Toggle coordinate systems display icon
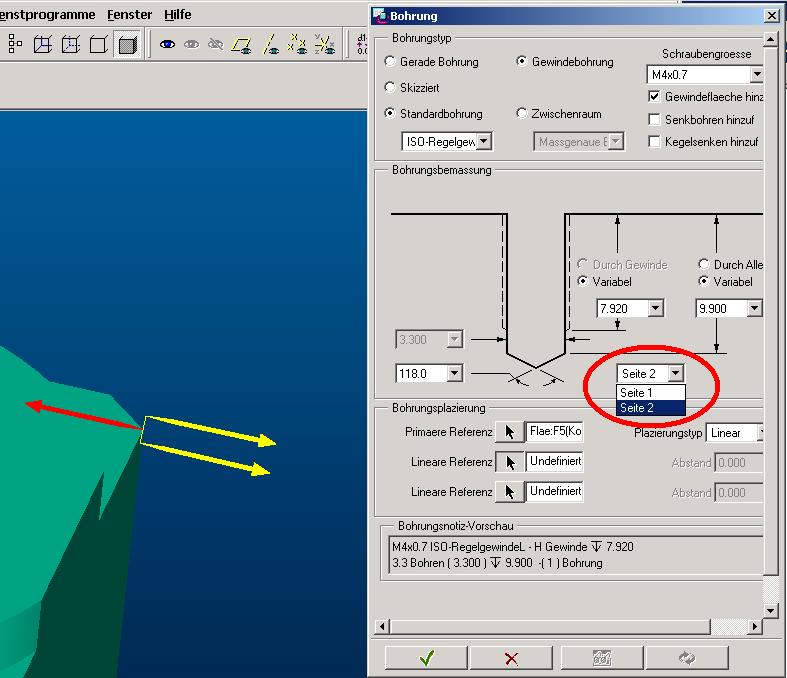 [325, 45]
